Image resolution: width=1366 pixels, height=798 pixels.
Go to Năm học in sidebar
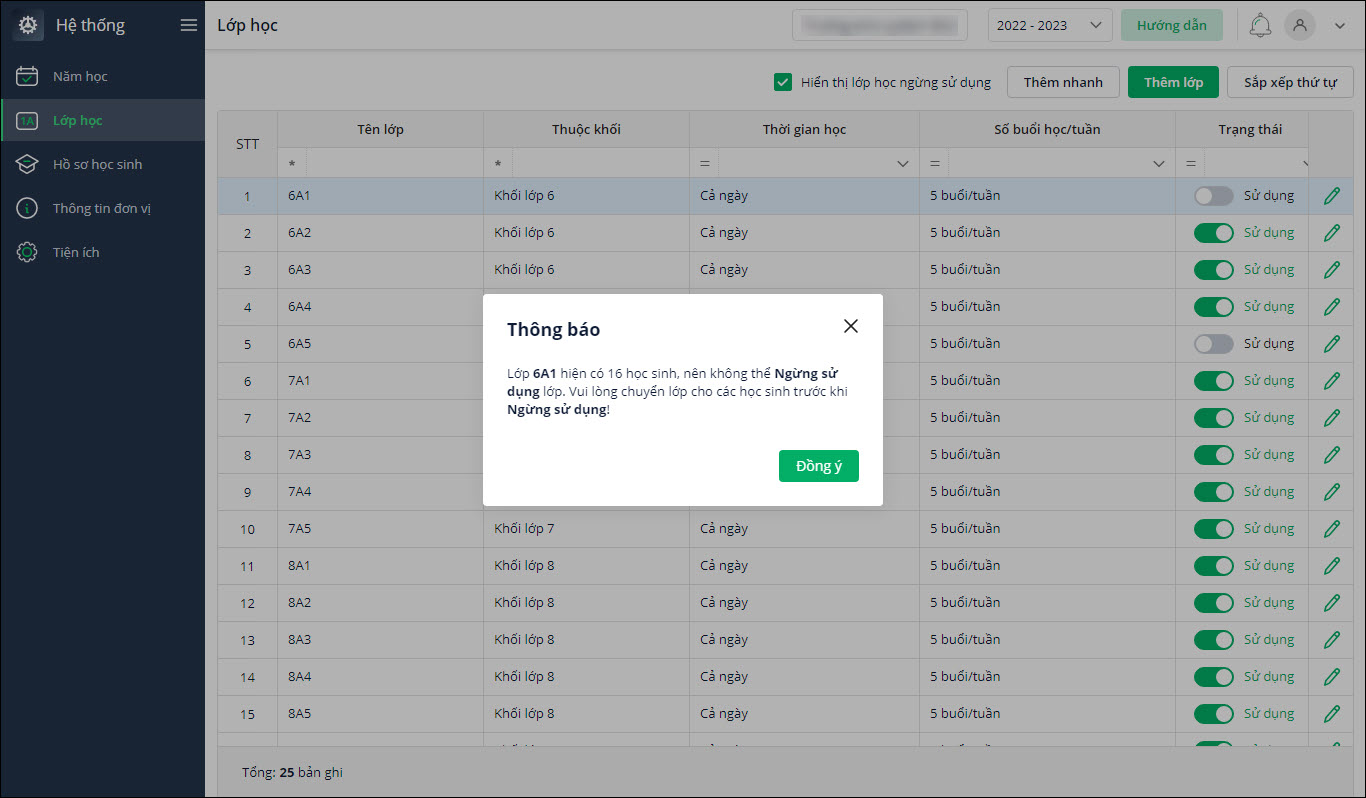tap(80, 76)
